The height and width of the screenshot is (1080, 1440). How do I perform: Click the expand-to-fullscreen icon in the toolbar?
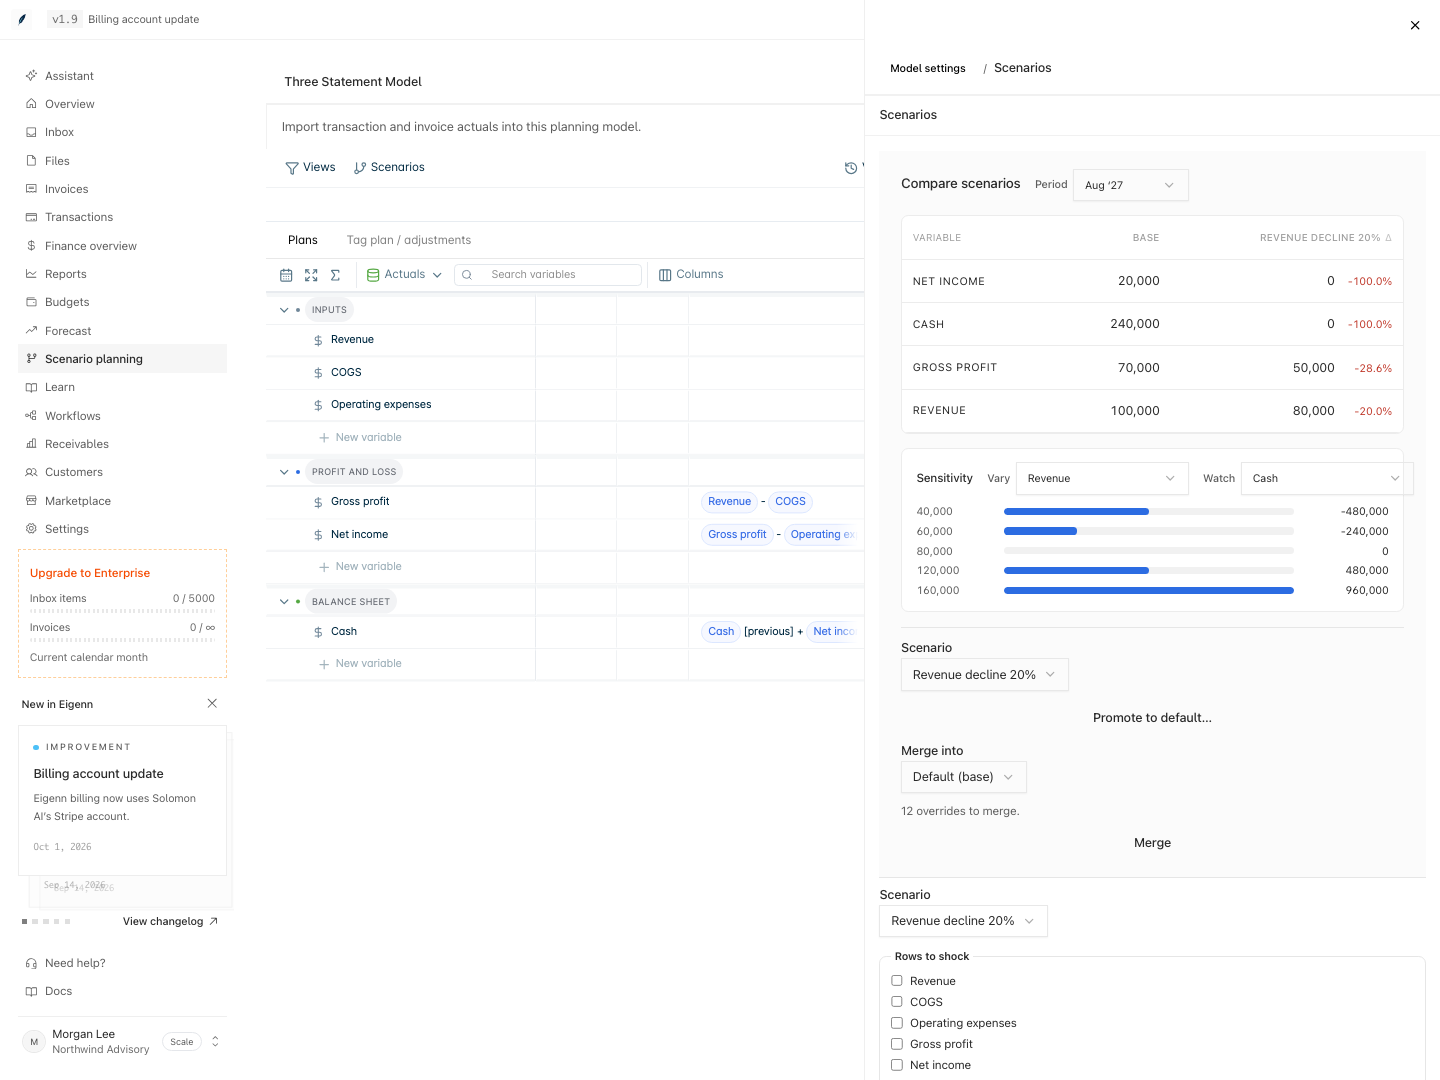[311, 275]
